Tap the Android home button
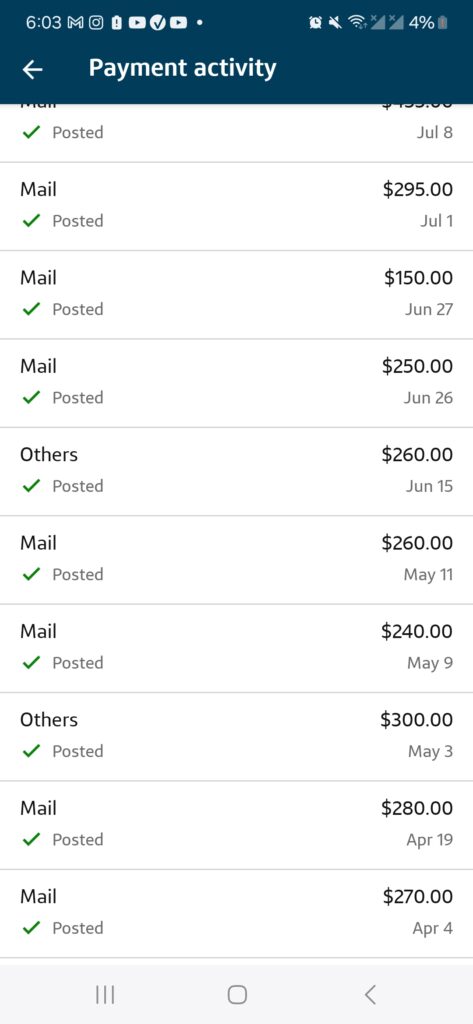Screen dimensions: 473x1024 tap(236, 994)
